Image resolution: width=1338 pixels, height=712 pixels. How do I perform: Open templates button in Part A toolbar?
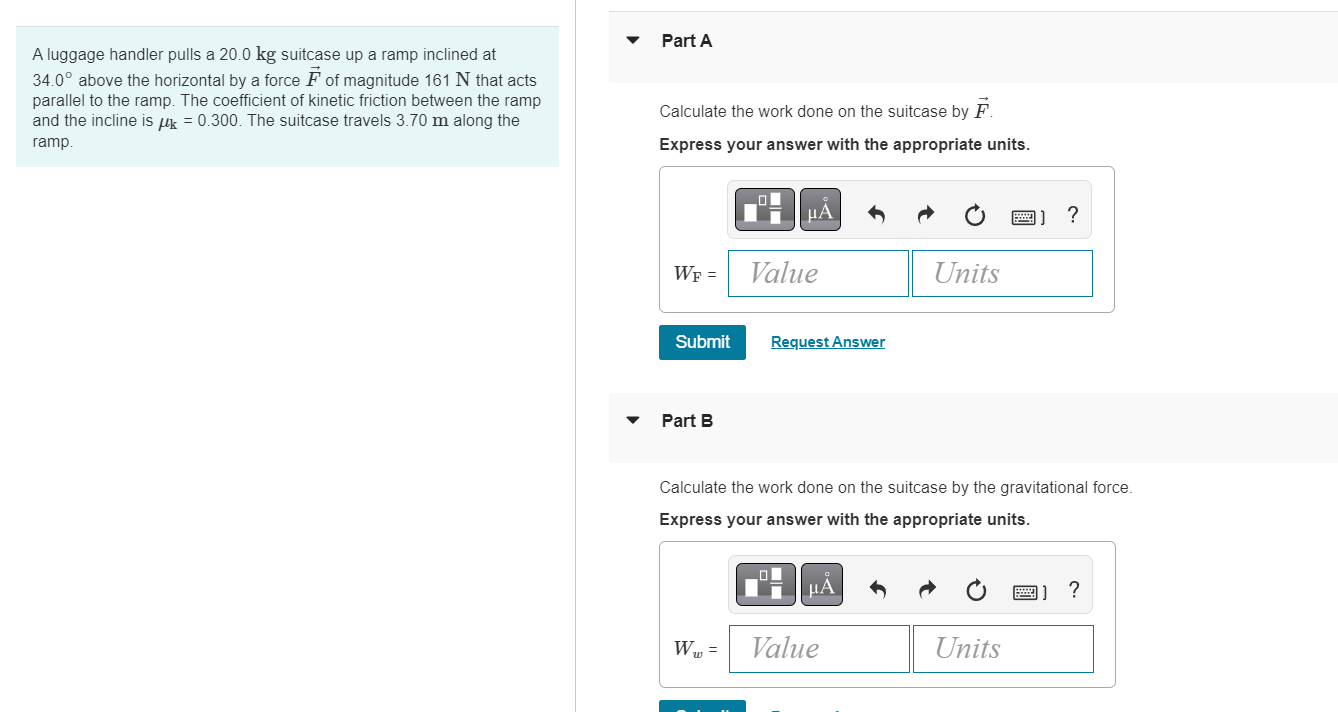point(766,210)
